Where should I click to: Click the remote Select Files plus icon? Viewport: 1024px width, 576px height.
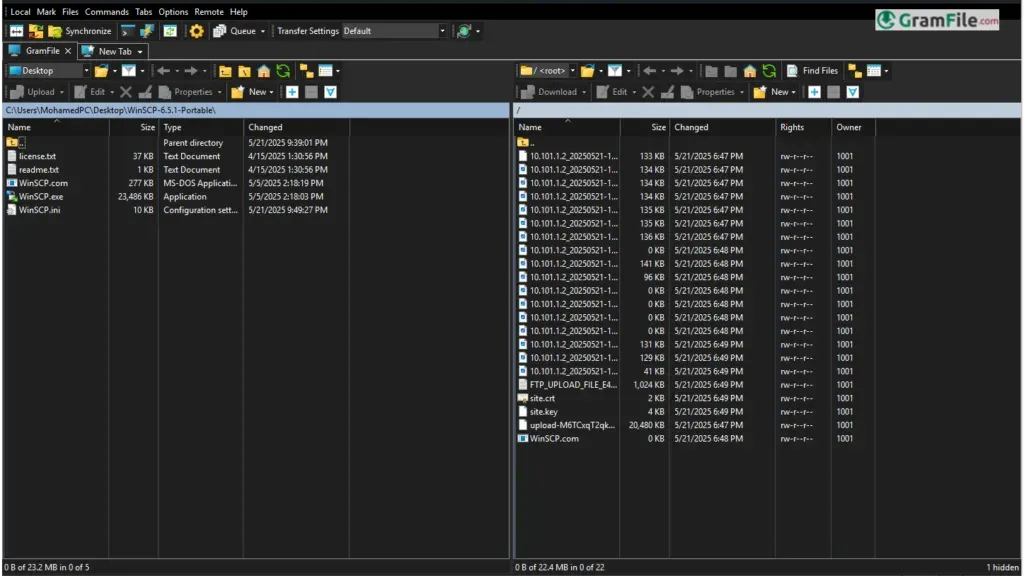(x=814, y=92)
